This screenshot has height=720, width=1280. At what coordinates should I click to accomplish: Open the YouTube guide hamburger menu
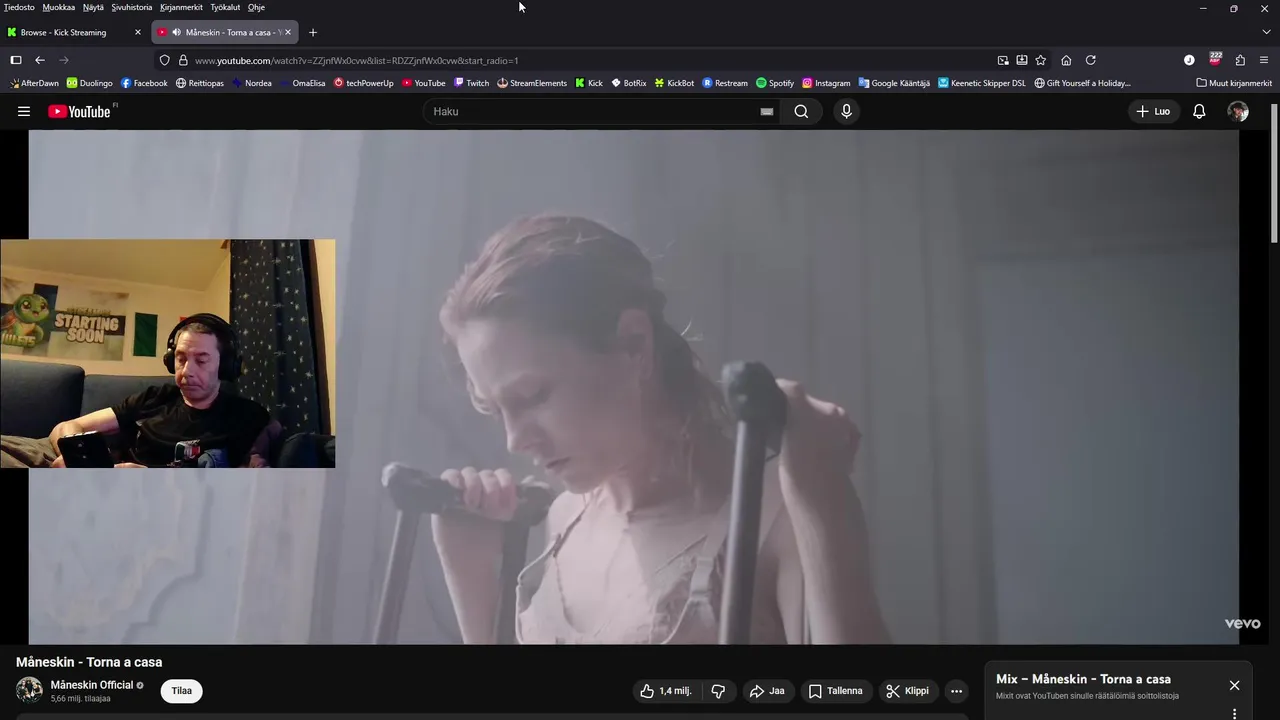(24, 111)
